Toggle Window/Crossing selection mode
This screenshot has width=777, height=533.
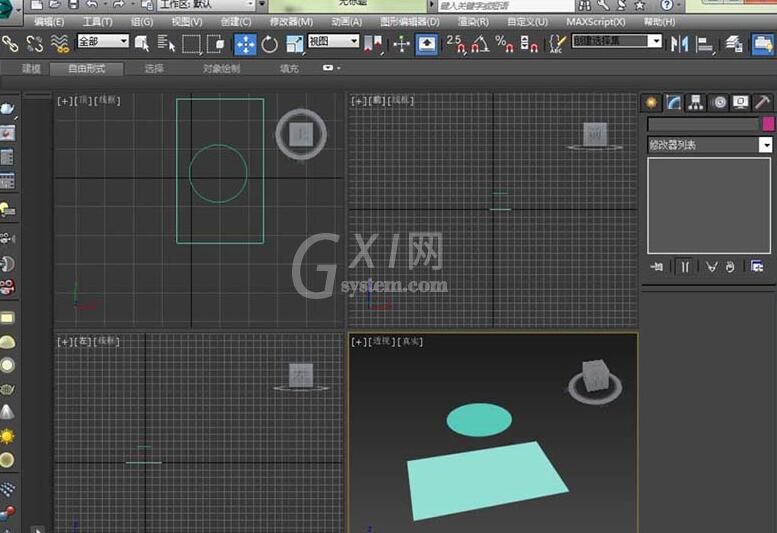tap(216, 44)
